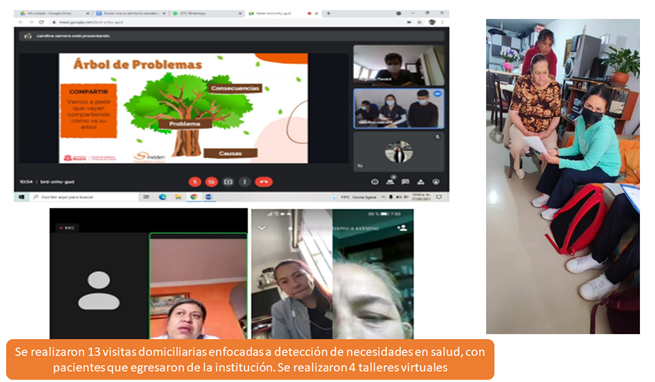Bookmark the page with the star icon

pos(419,22)
